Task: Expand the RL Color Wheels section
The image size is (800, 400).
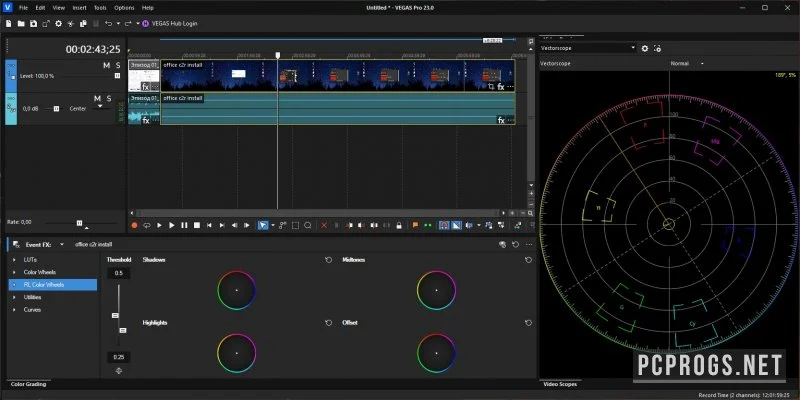Action: point(14,285)
